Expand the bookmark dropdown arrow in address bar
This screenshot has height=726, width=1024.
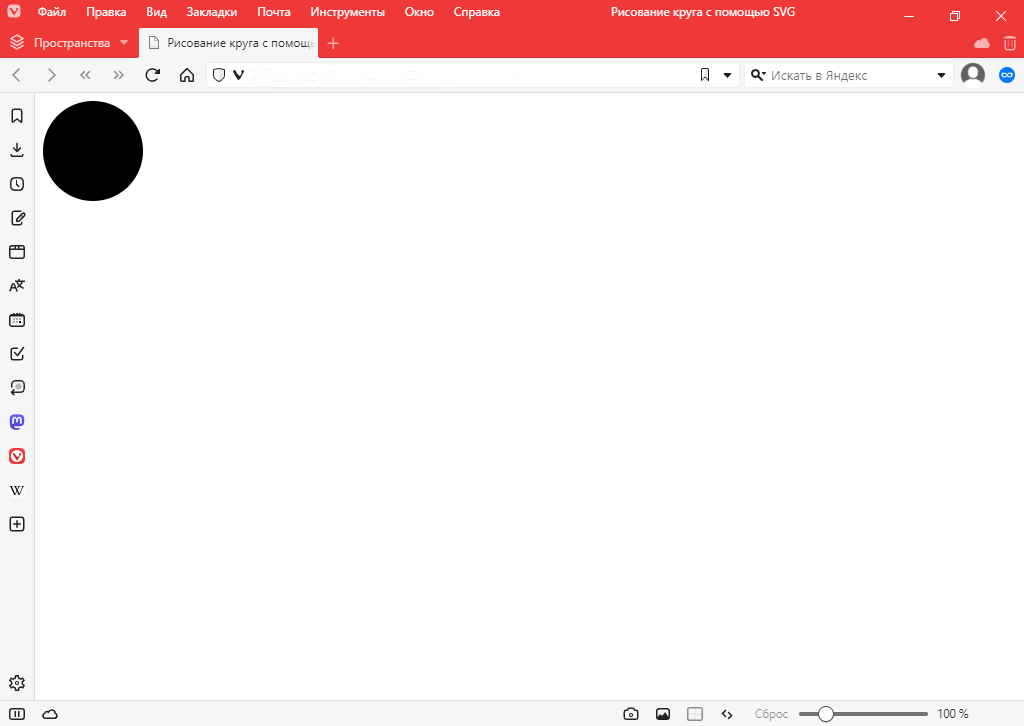pyautogui.click(x=728, y=75)
